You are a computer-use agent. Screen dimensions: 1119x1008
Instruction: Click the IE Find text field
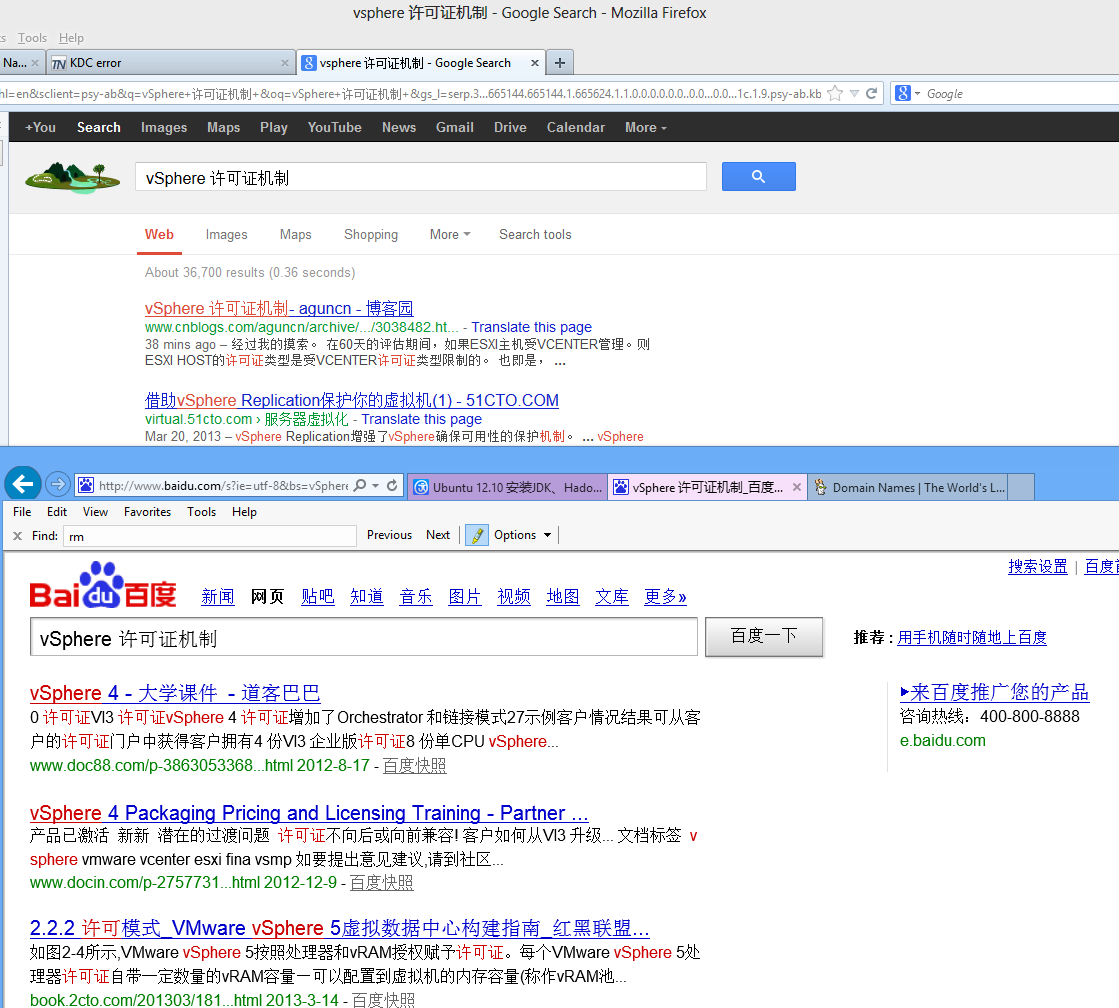[210, 536]
